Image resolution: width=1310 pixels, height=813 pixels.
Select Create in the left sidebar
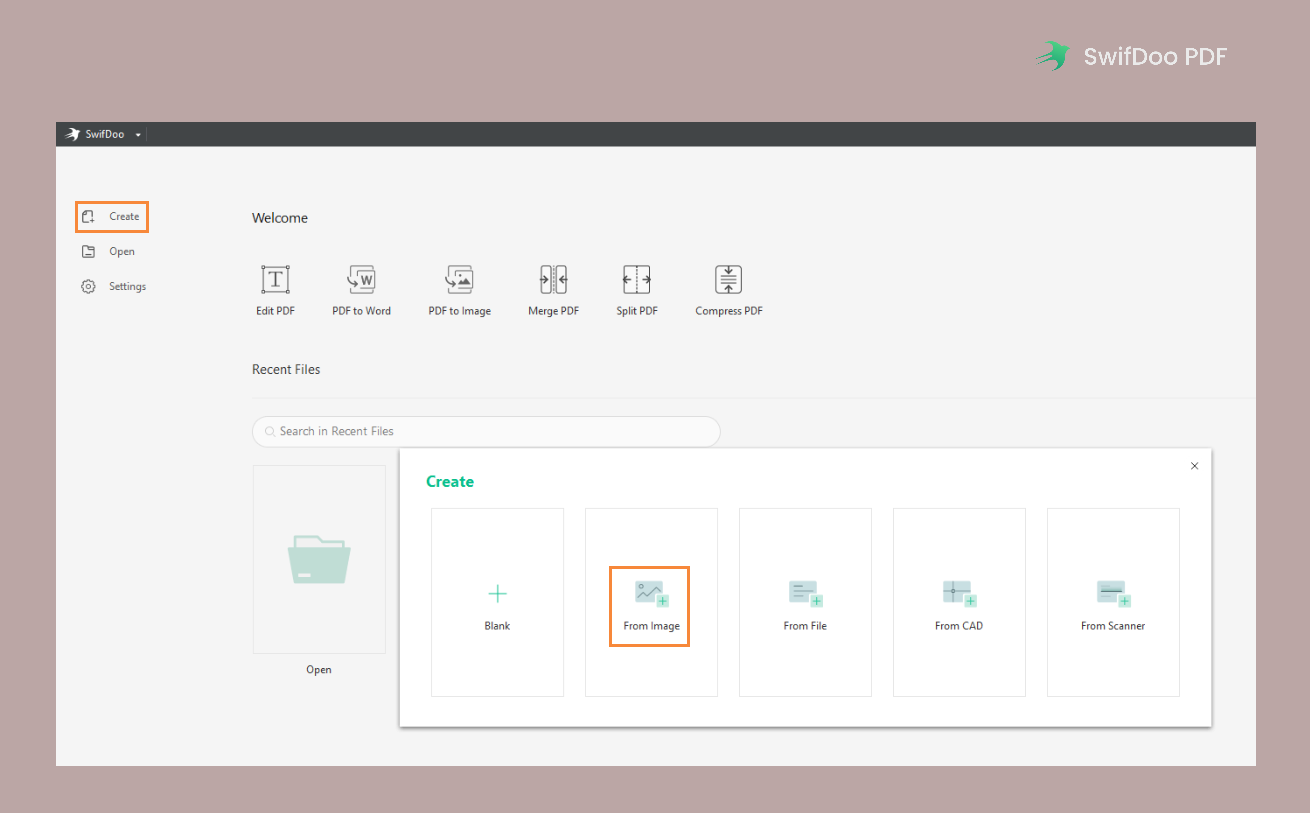tap(112, 217)
